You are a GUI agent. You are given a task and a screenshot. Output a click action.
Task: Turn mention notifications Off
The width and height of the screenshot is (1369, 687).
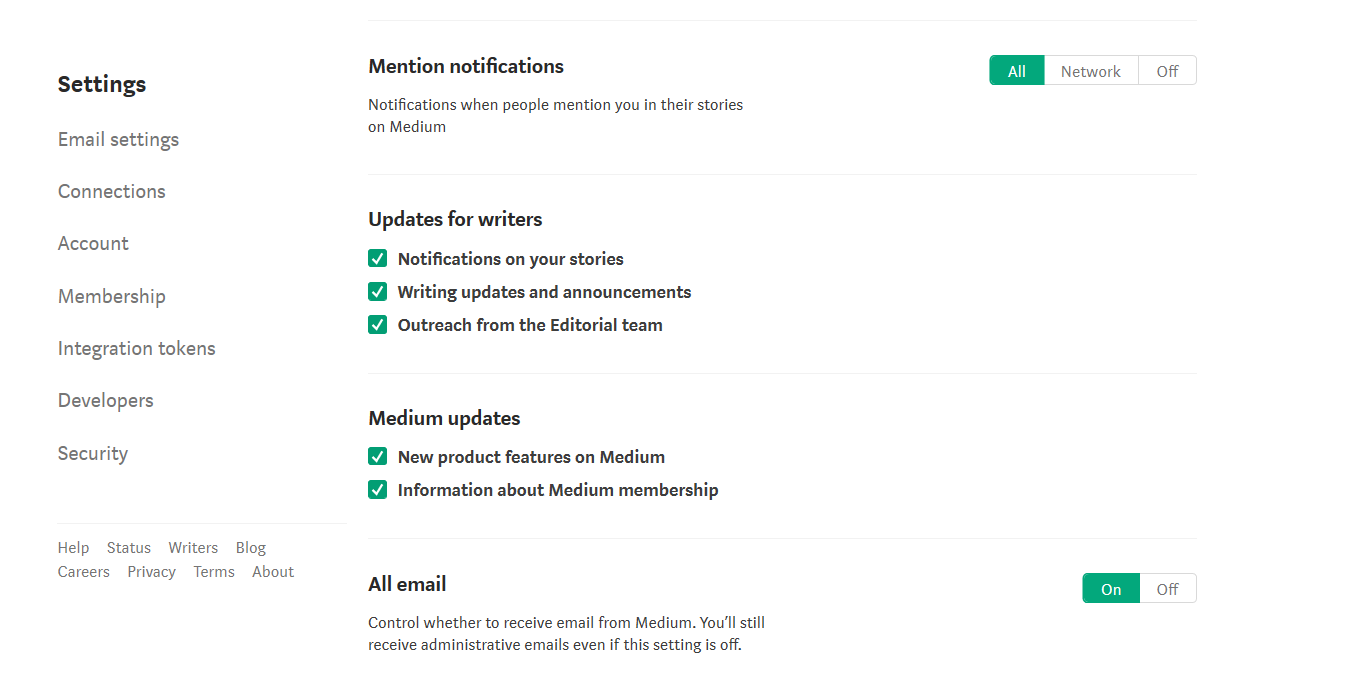click(1166, 70)
